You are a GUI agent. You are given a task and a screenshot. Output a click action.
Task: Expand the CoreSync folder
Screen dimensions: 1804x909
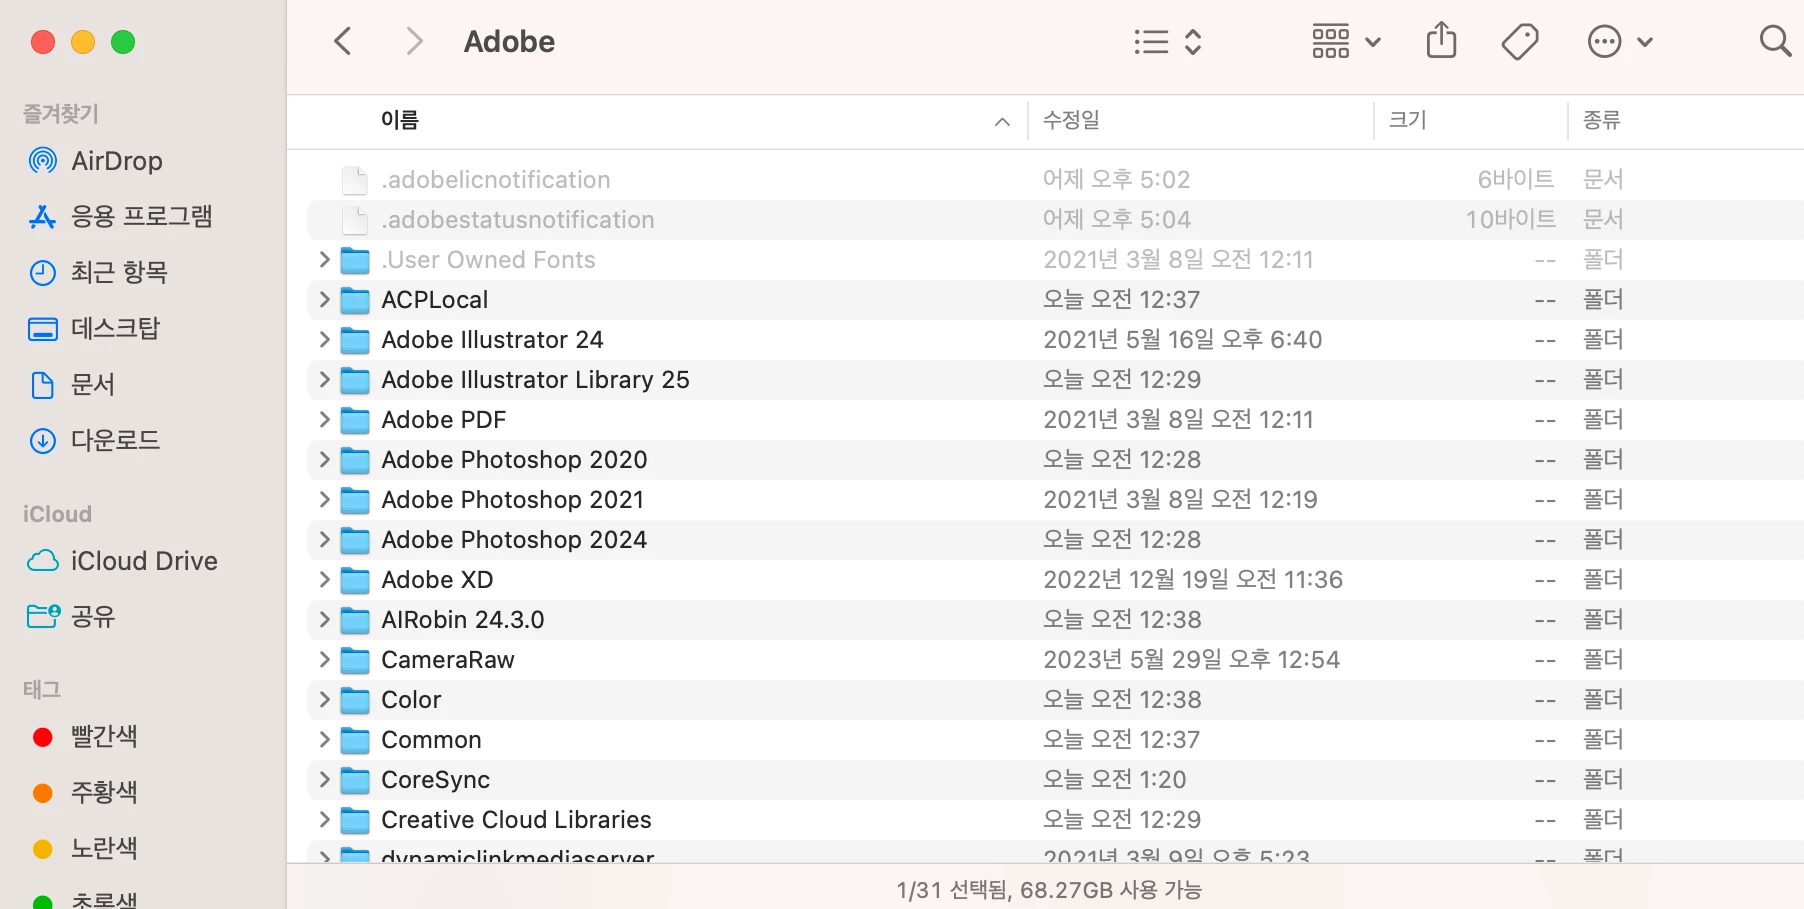point(324,780)
